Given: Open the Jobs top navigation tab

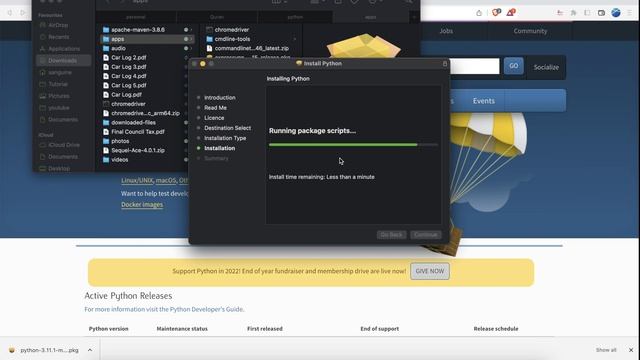Looking at the screenshot, I should tap(446, 31).
